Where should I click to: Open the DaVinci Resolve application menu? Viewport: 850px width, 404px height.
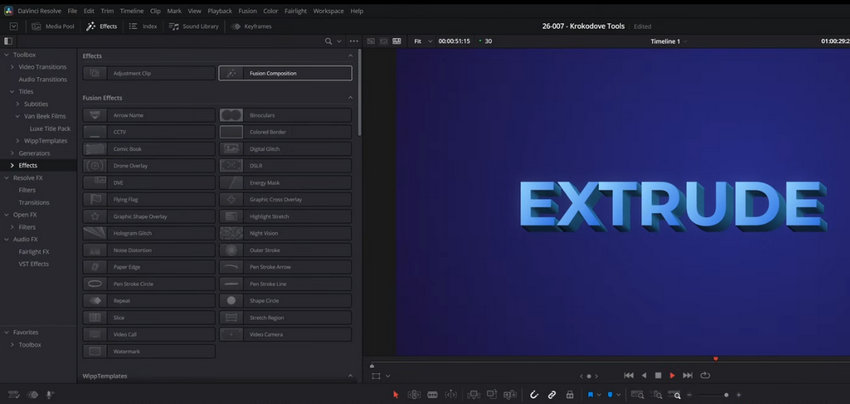click(39, 11)
